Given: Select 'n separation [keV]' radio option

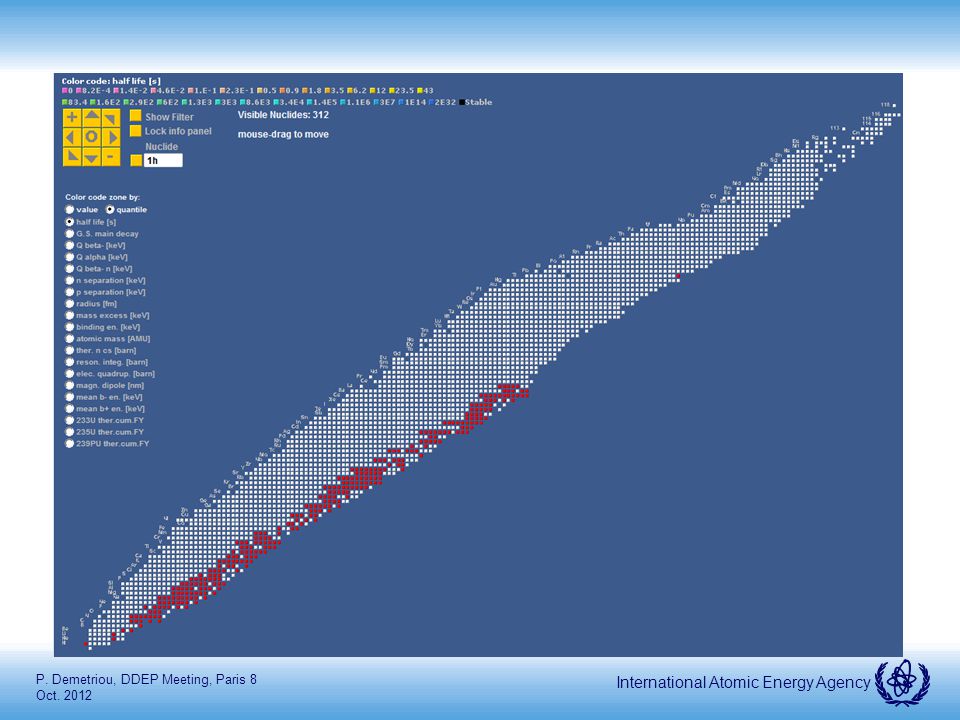Looking at the screenshot, I should click(x=70, y=280).
